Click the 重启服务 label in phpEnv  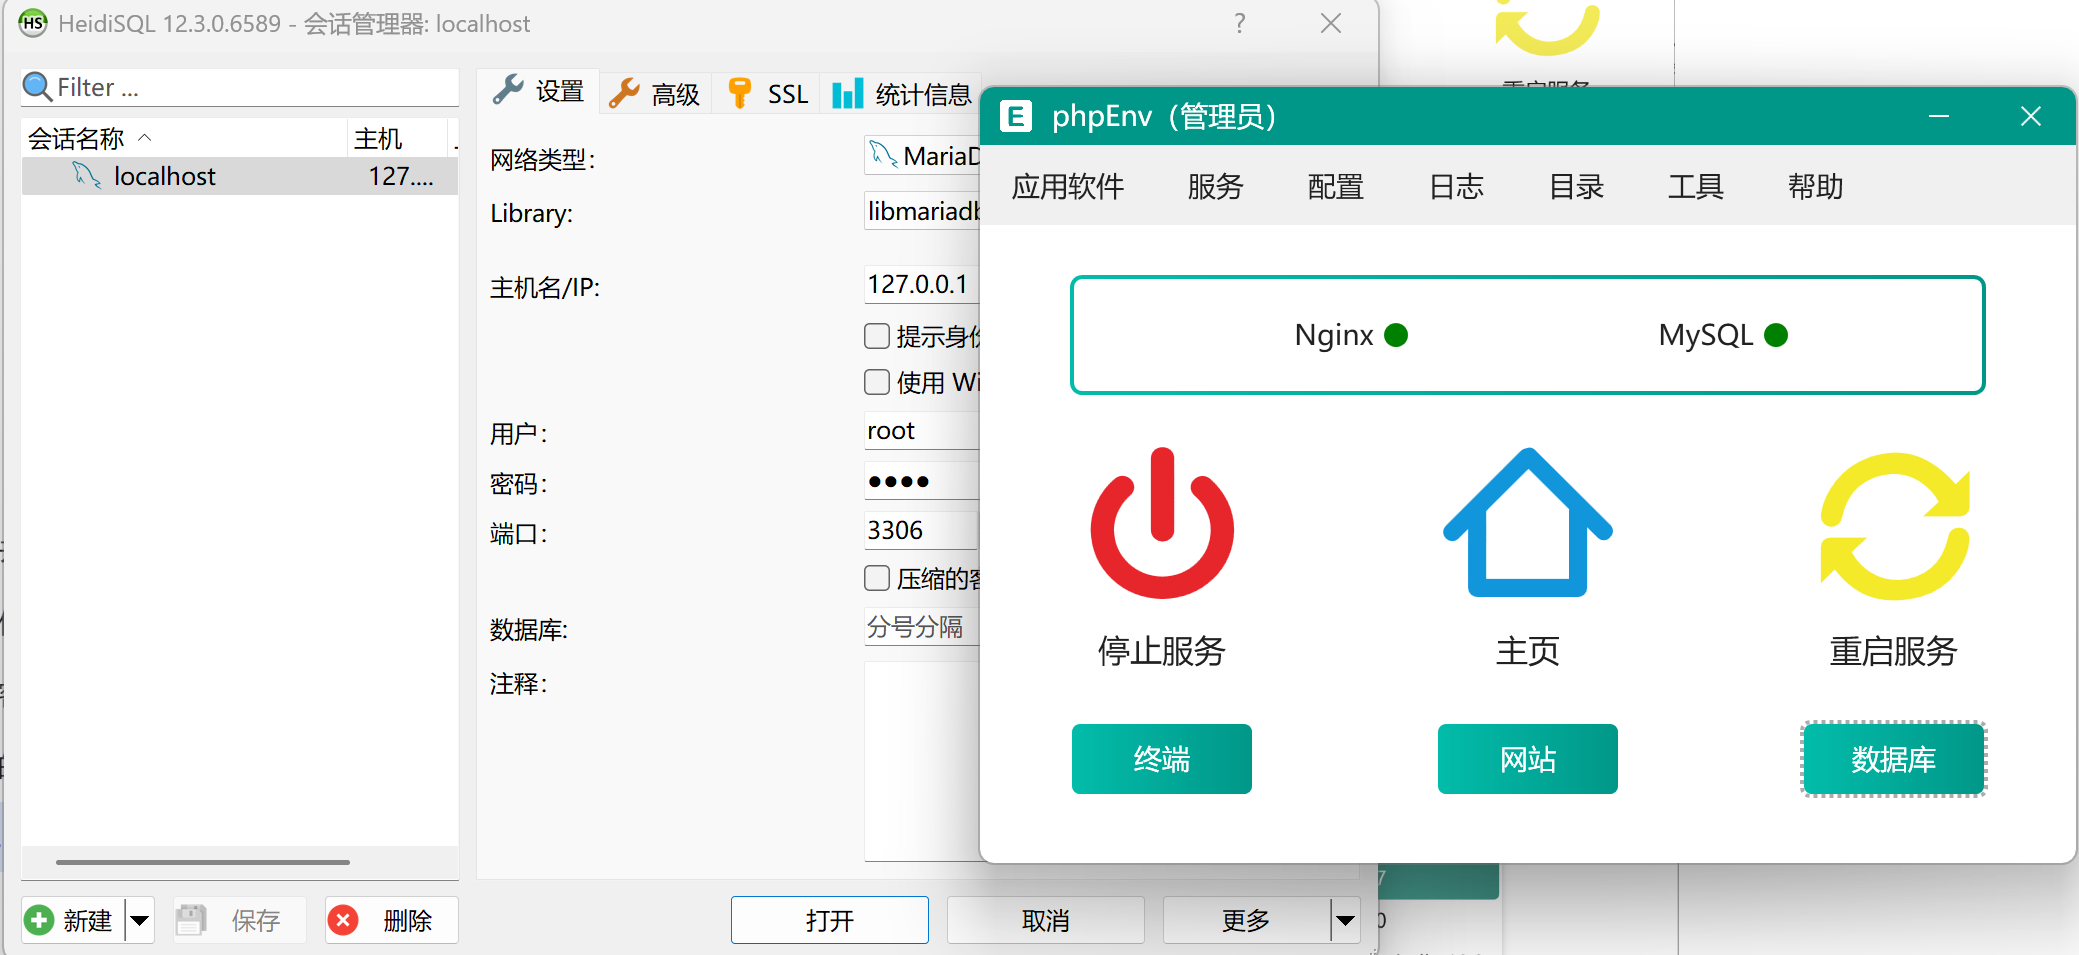coord(1894,651)
